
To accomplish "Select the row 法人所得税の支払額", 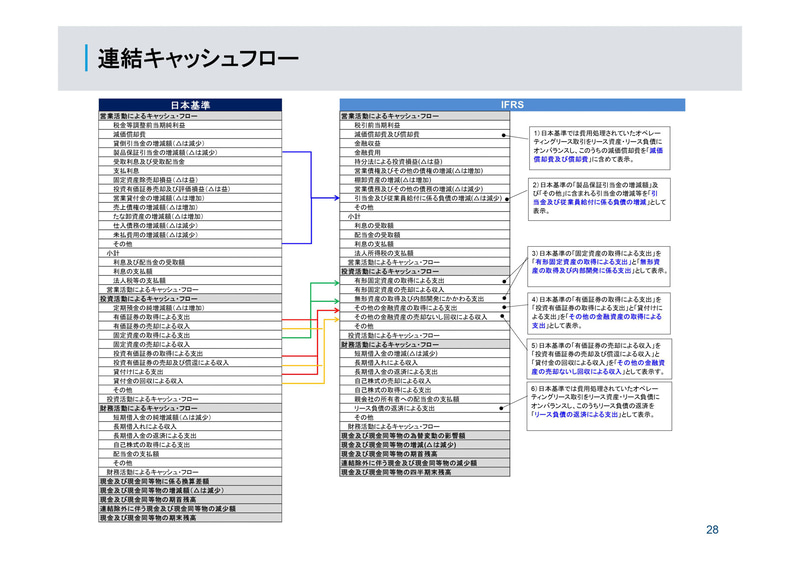I will [424, 253].
